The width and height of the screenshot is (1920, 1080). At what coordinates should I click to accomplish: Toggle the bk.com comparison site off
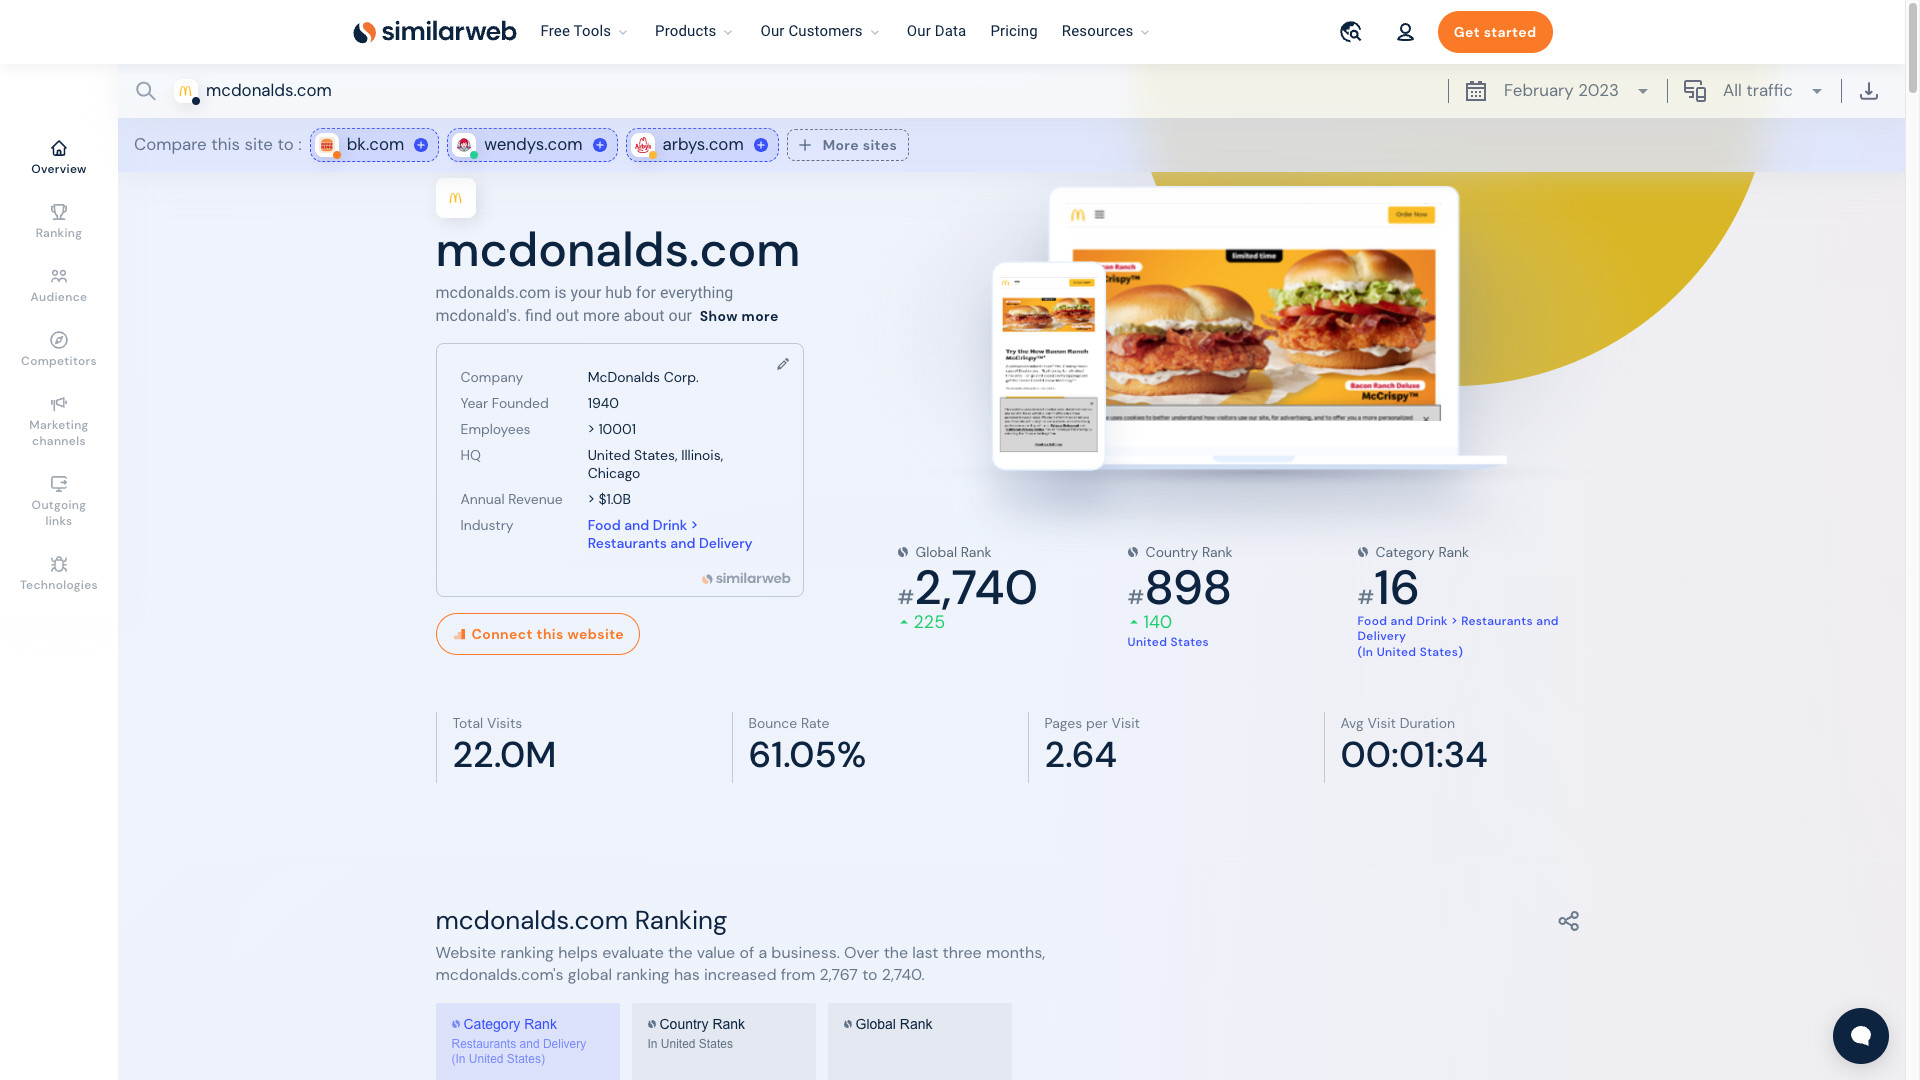click(x=422, y=145)
